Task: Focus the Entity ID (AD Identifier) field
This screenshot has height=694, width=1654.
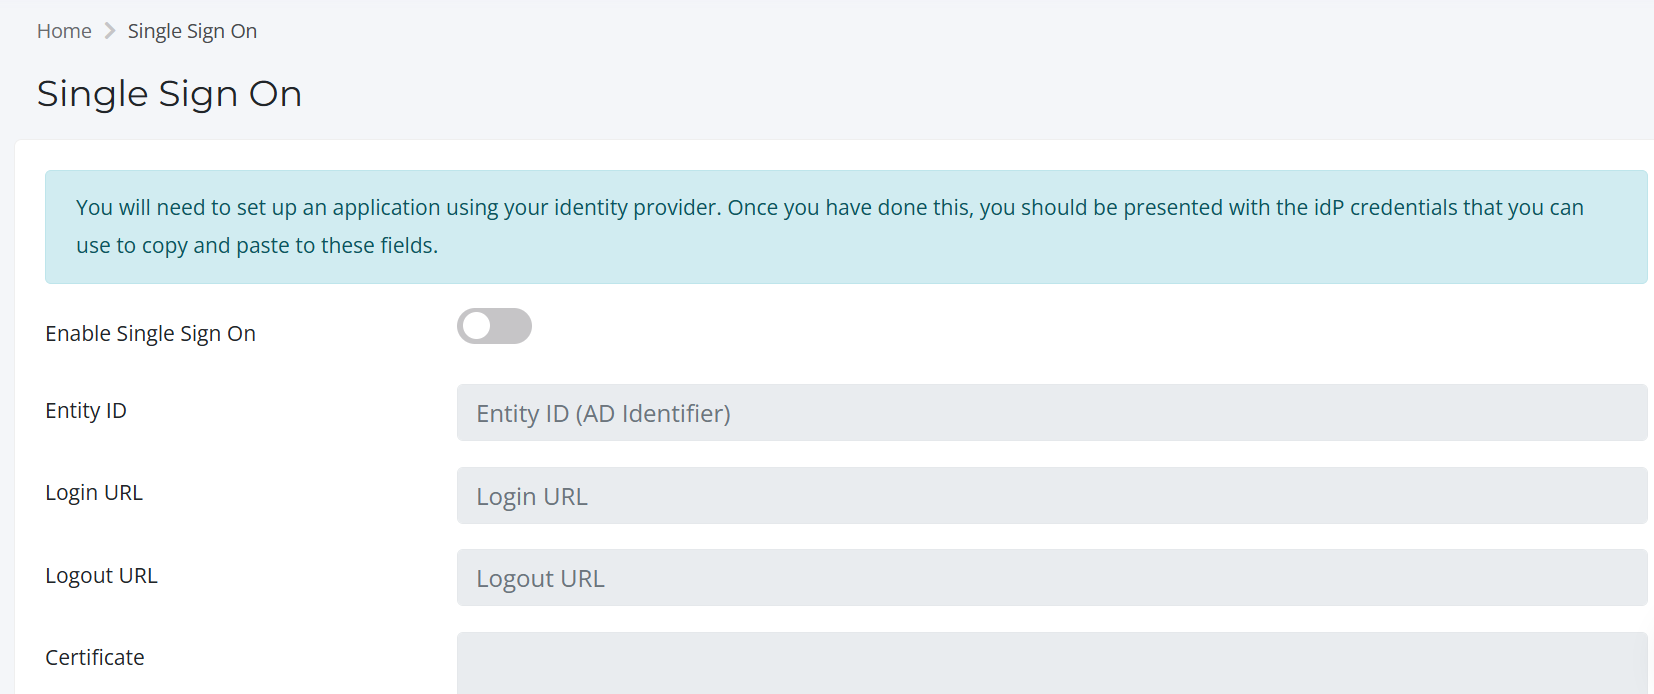Action: pos(1051,413)
